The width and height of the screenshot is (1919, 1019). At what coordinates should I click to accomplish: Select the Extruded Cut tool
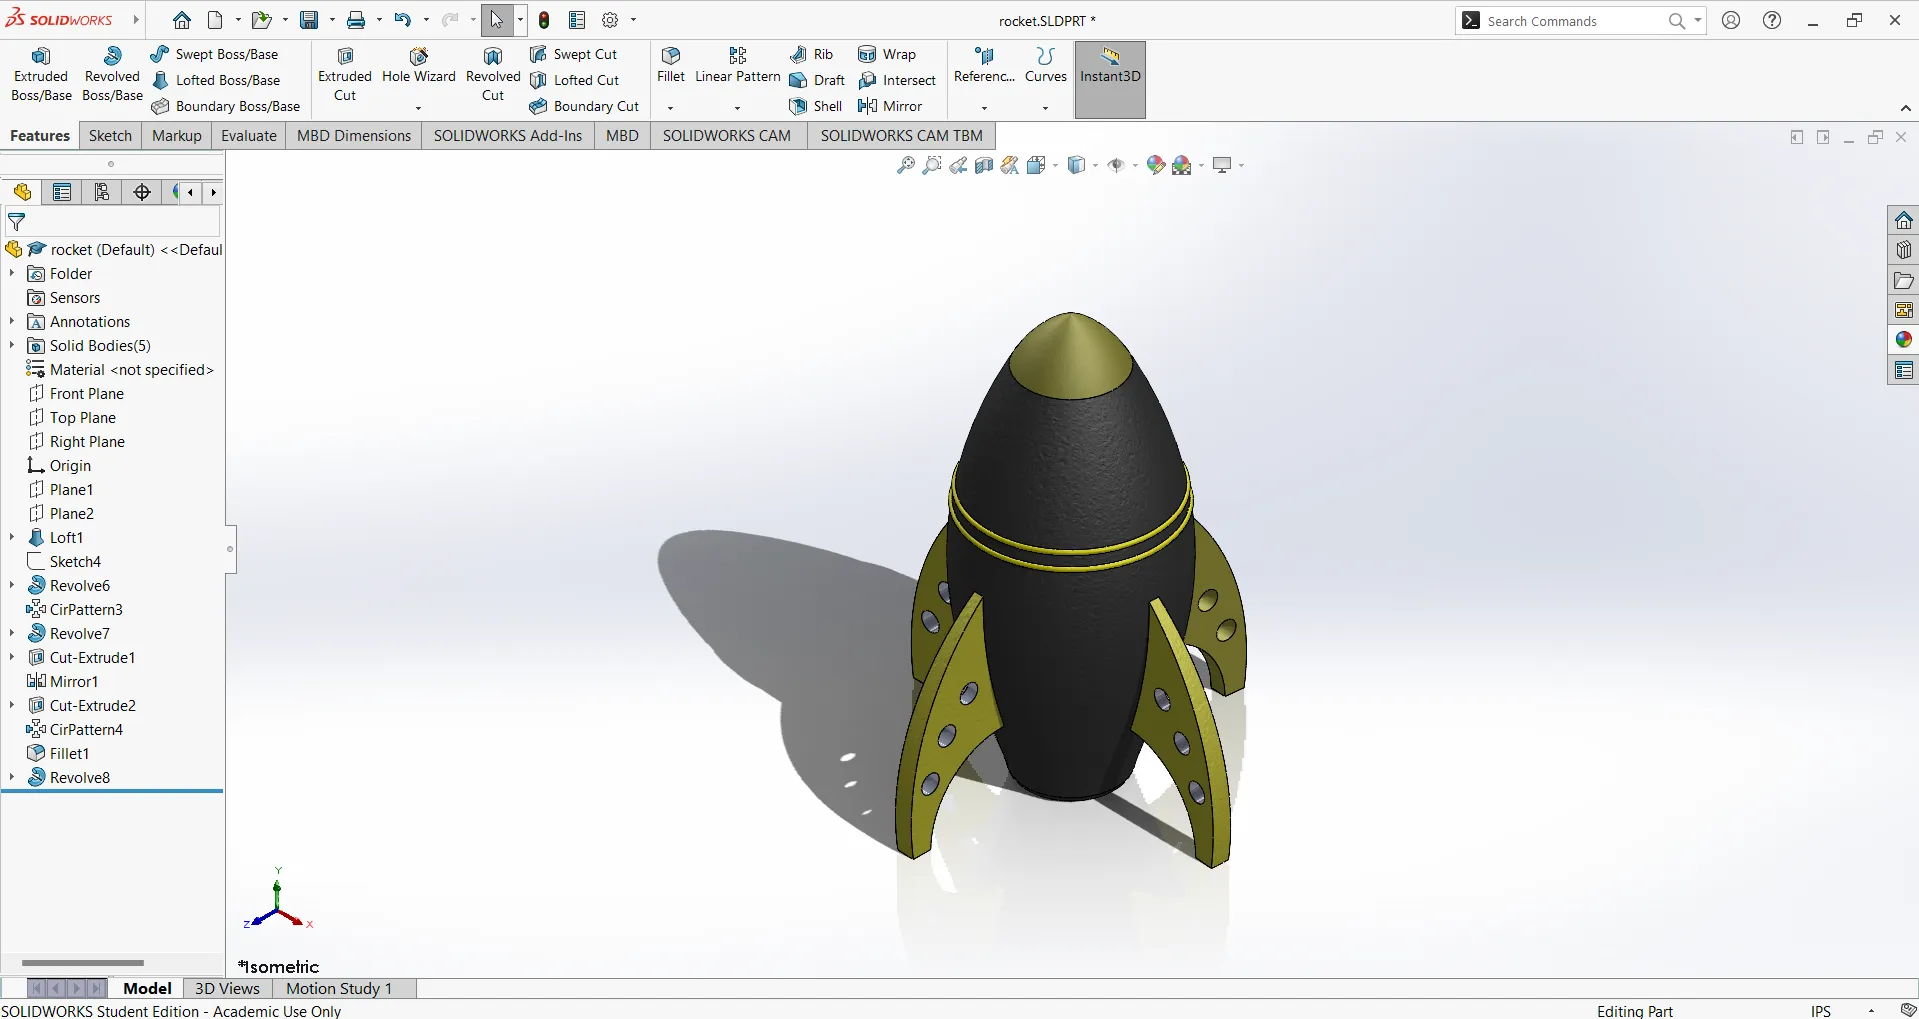pyautogui.click(x=345, y=75)
